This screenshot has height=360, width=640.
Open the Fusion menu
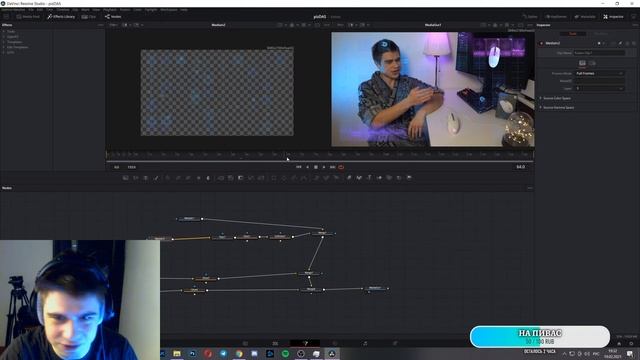(x=125, y=9)
